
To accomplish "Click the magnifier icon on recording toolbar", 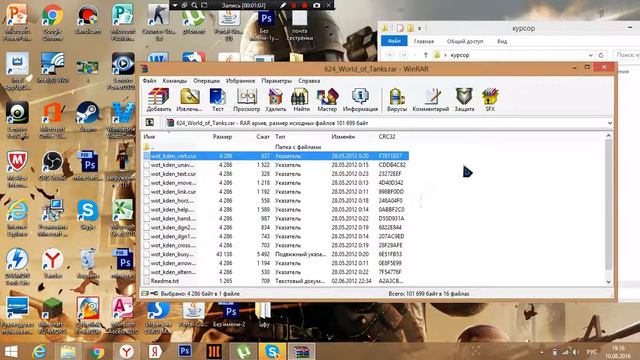I will [x=194, y=5].
